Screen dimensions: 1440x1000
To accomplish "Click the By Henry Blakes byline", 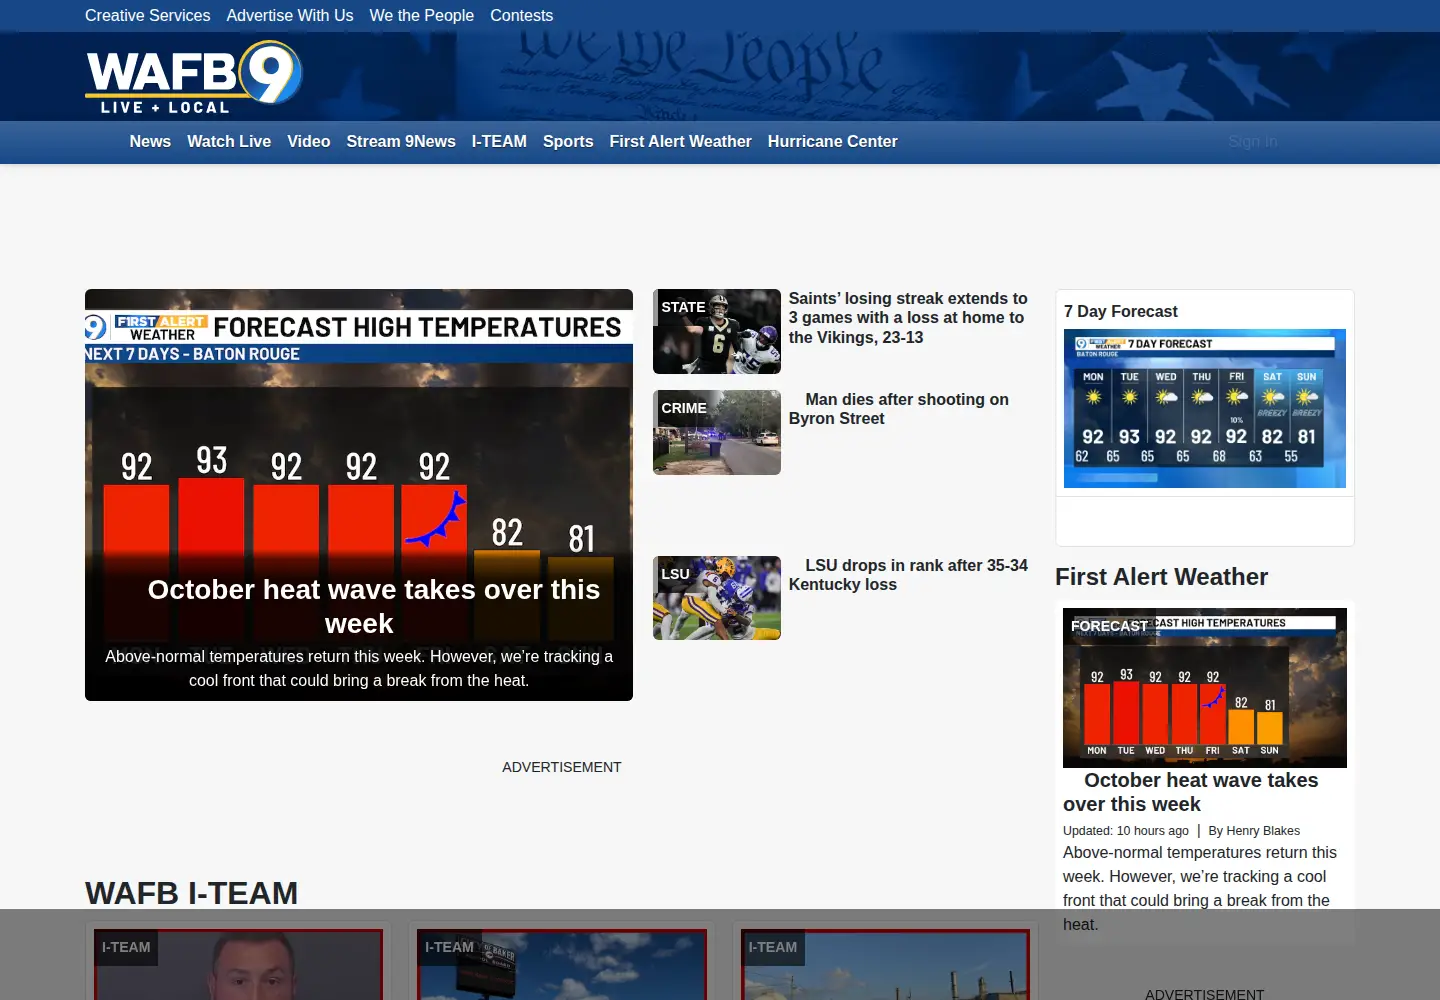I will (x=1254, y=831).
